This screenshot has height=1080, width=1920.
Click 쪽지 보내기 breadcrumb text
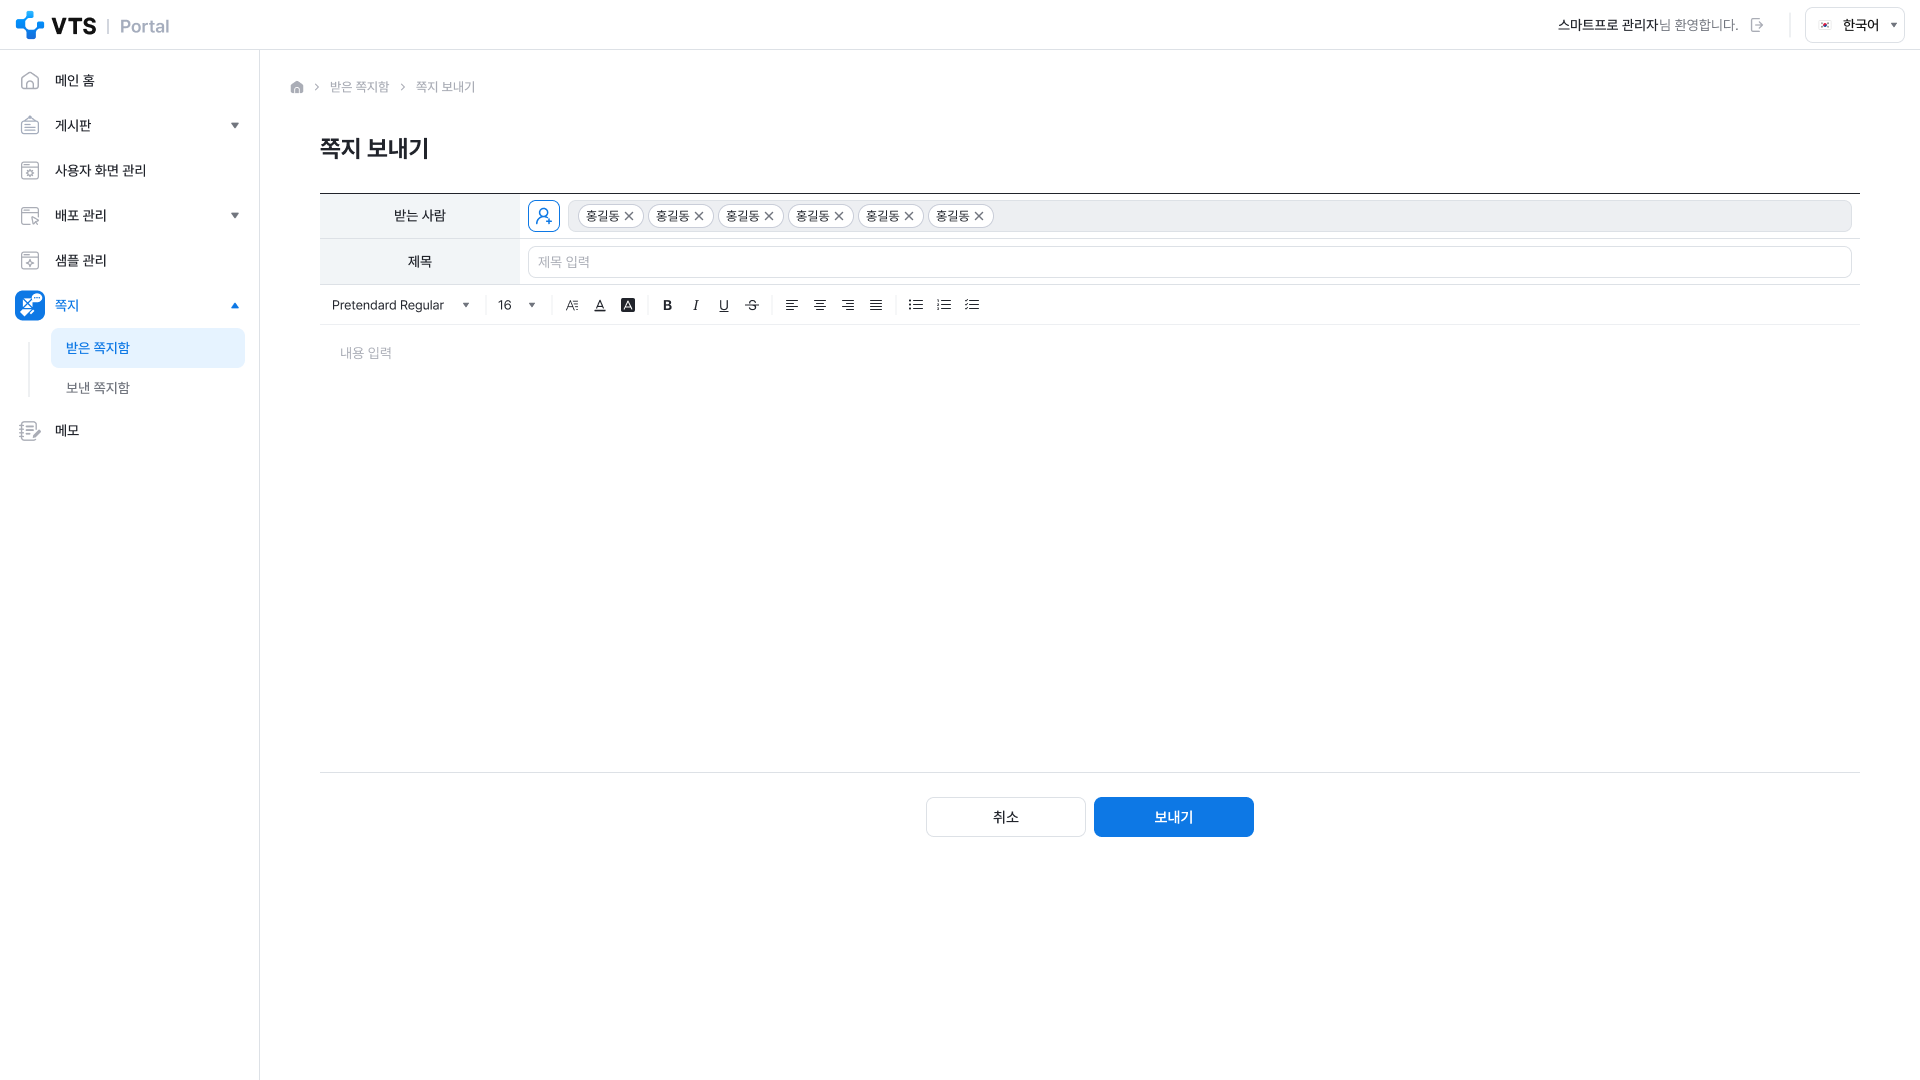tap(445, 87)
